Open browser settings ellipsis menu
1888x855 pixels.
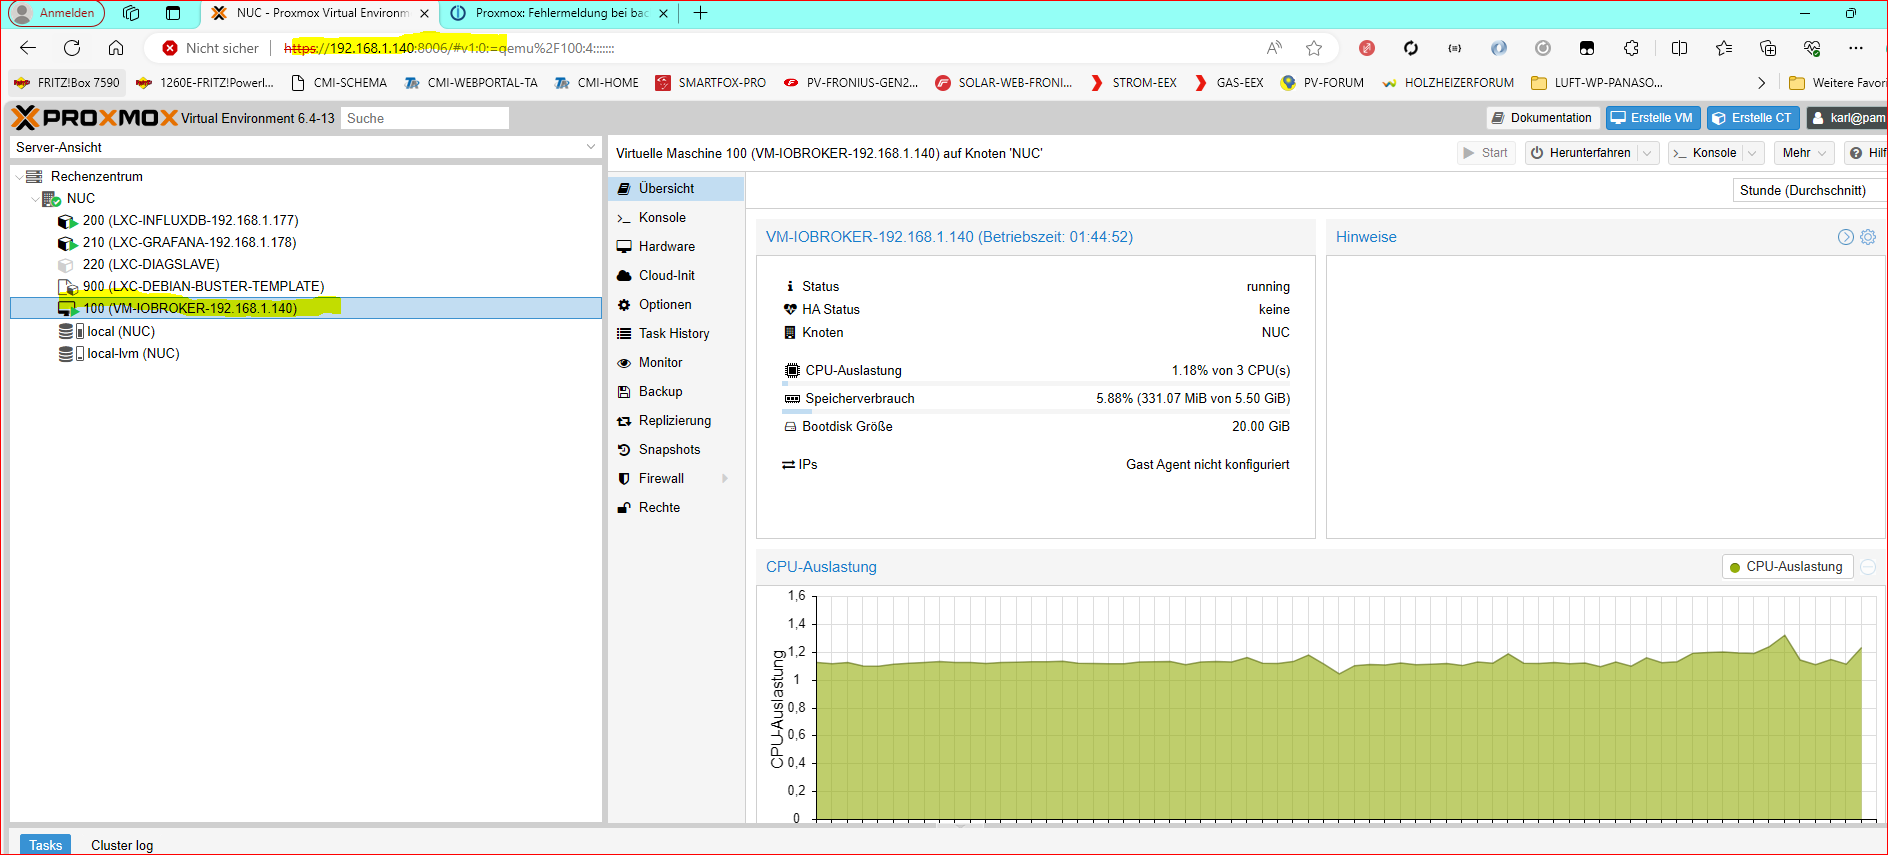[x=1856, y=48]
